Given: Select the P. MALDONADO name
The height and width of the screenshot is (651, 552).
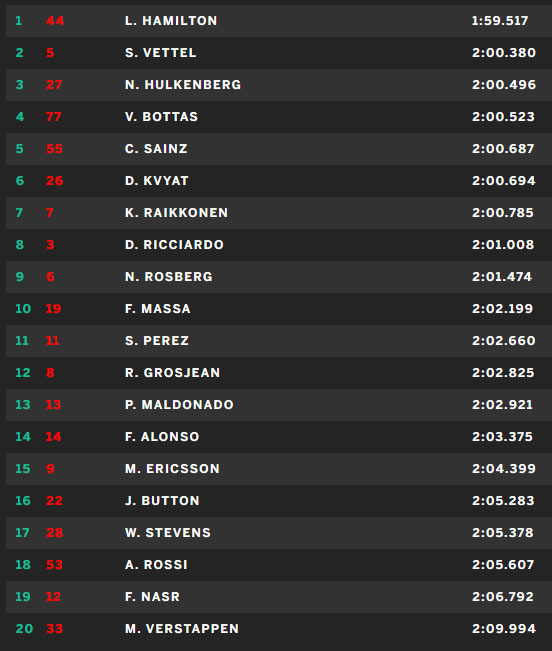Looking at the screenshot, I should (x=179, y=404).
